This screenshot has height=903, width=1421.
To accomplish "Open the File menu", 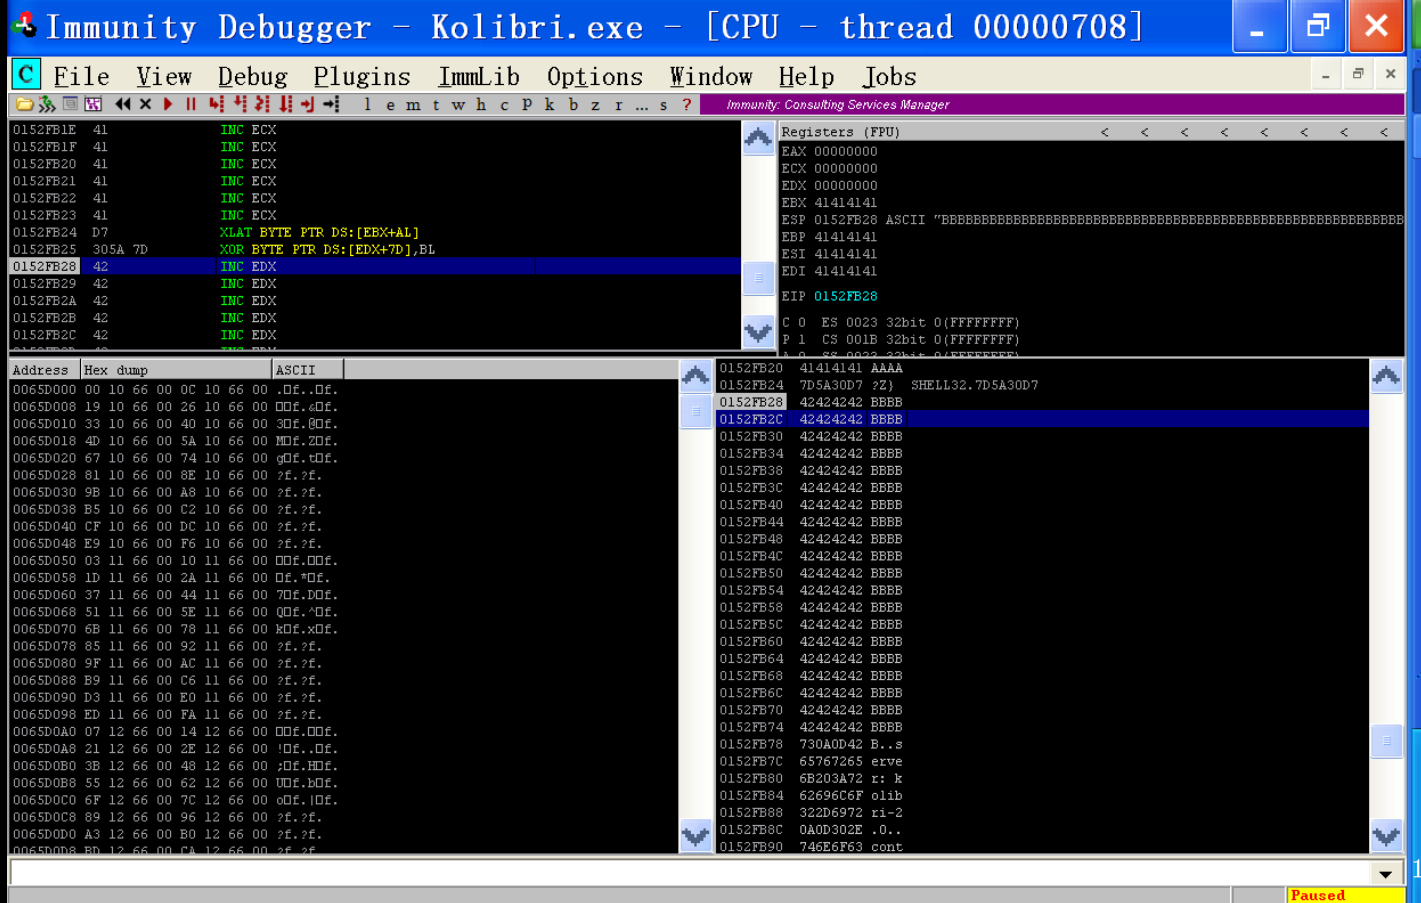I will (81, 76).
